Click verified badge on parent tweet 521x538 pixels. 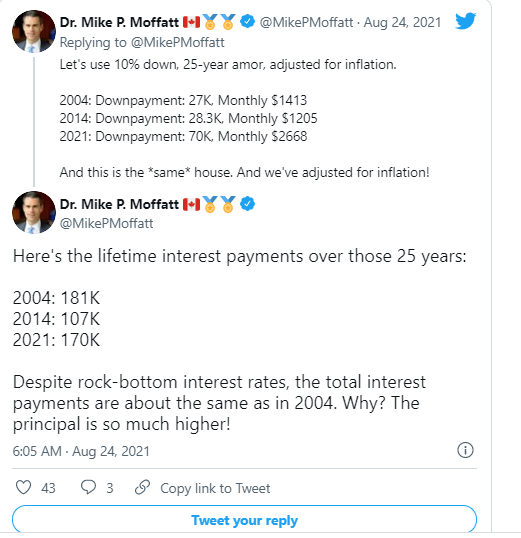pyautogui.click(x=247, y=22)
